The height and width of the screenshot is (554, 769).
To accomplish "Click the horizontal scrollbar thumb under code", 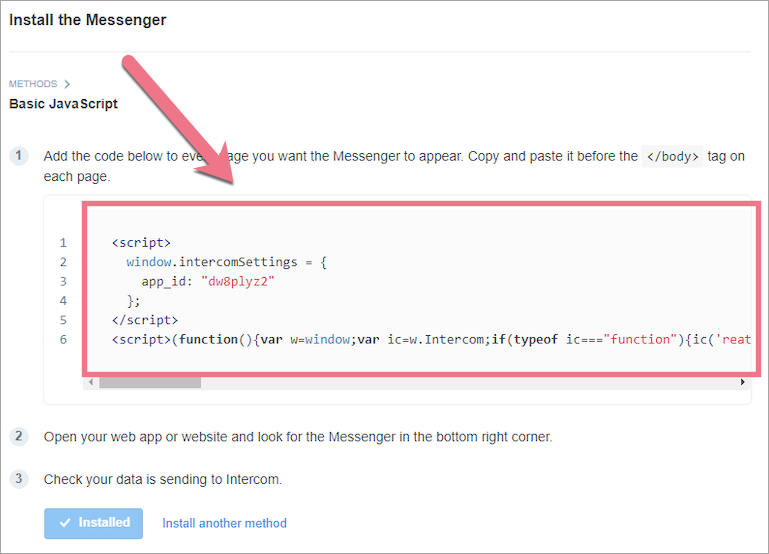I will pyautogui.click(x=149, y=382).
